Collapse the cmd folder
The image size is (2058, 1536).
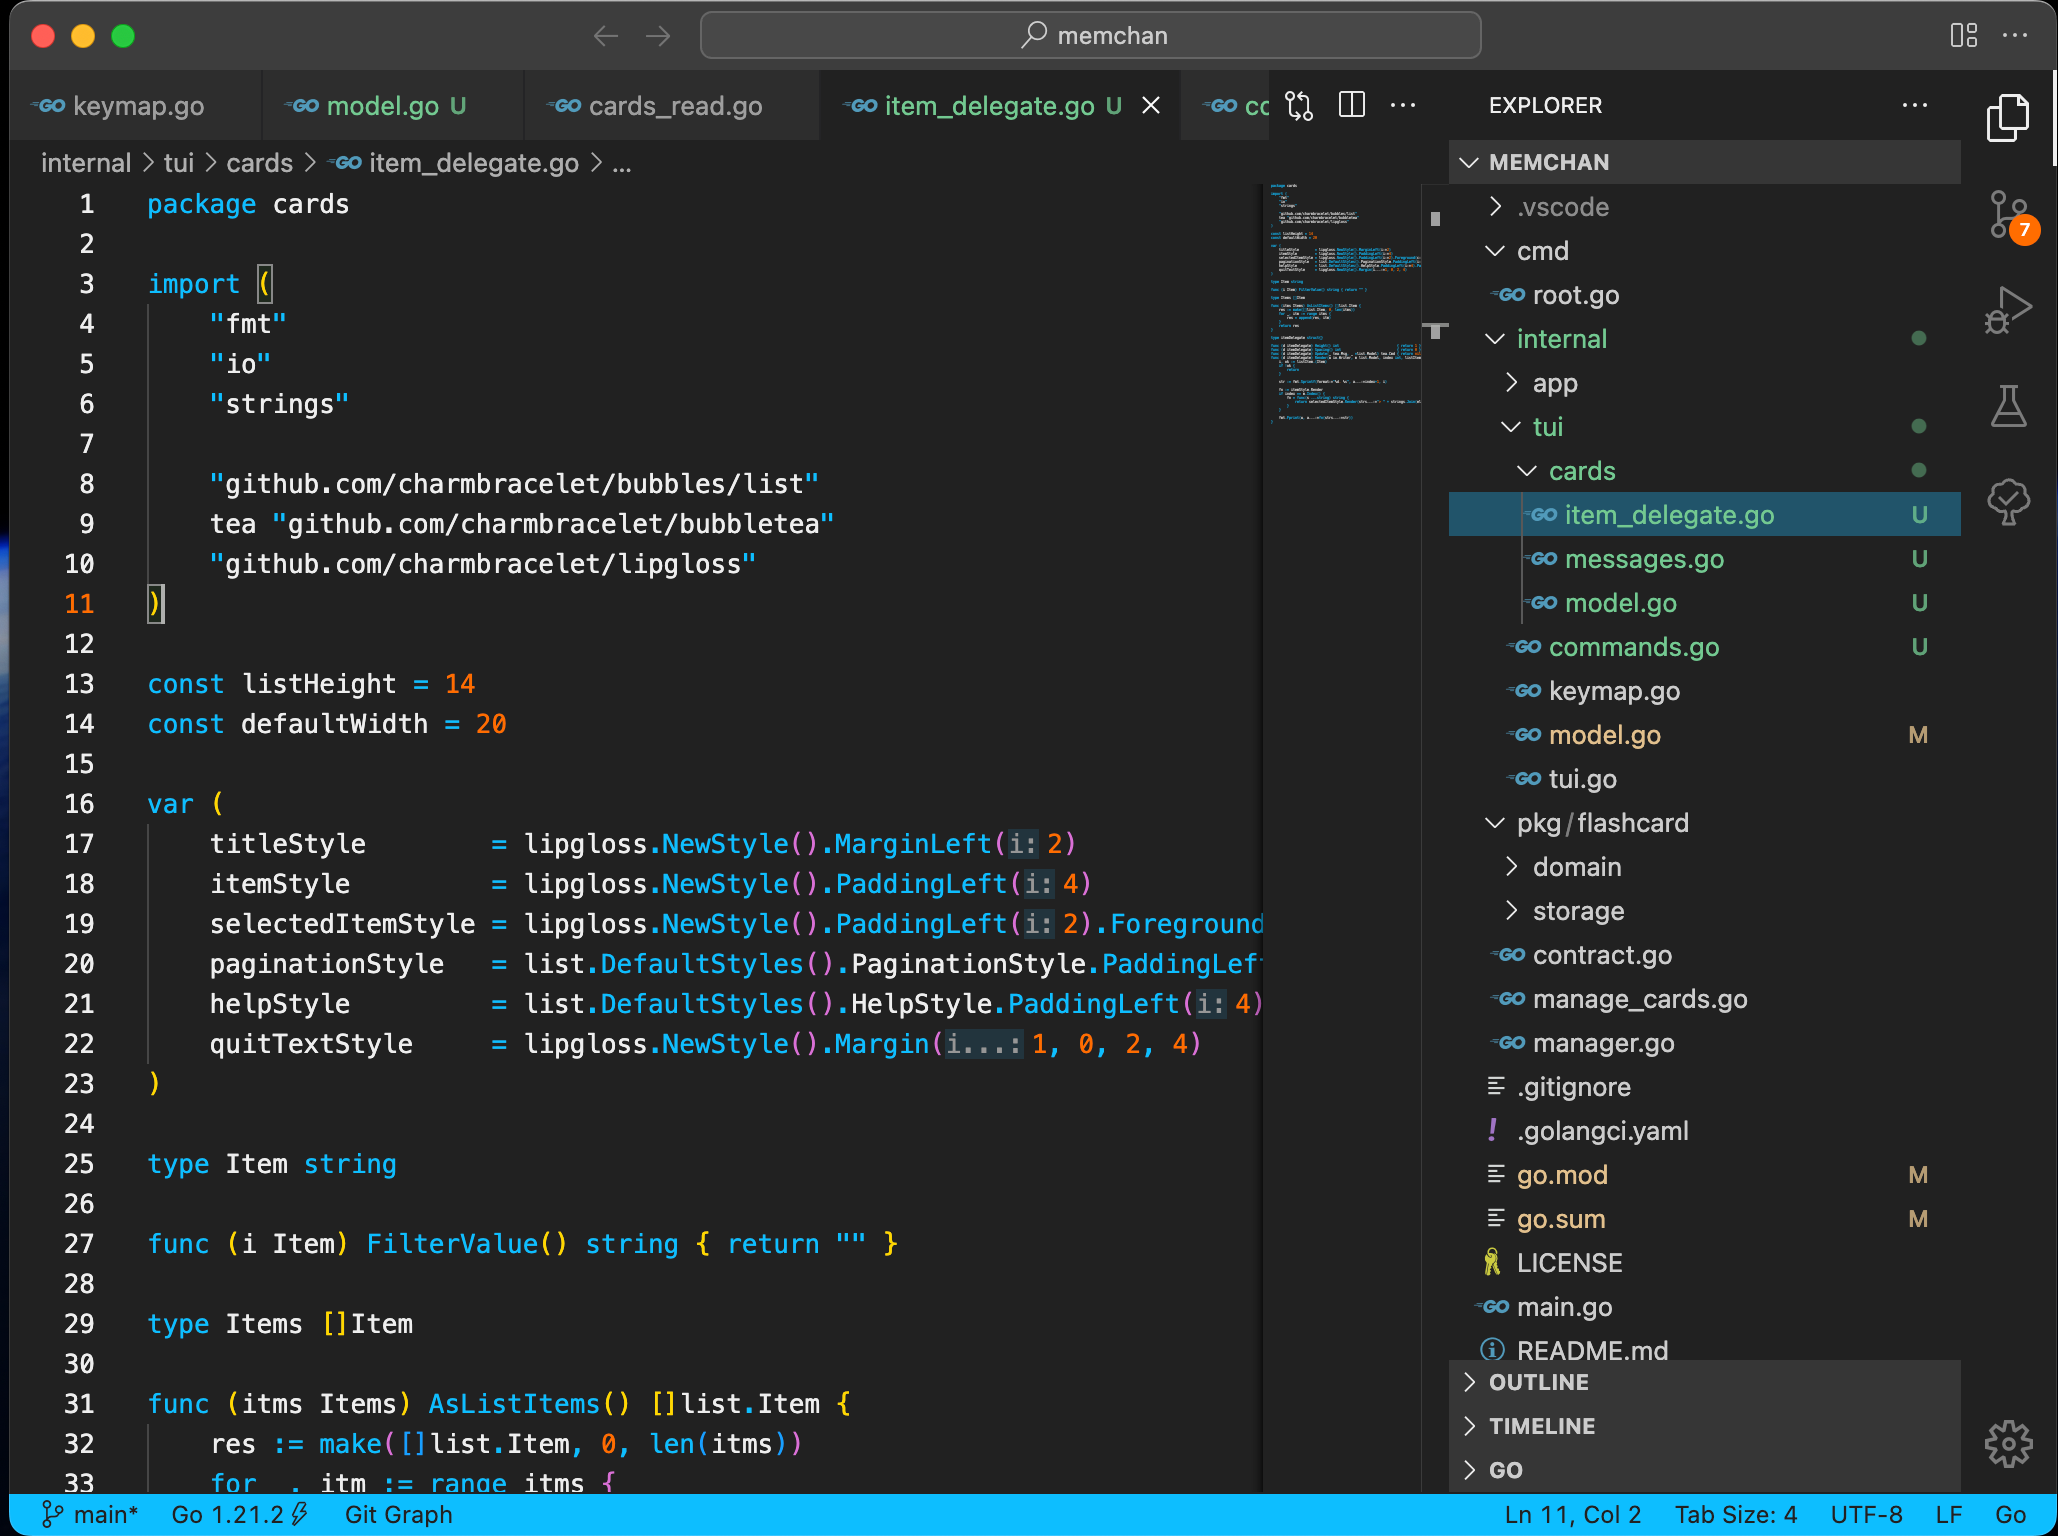(x=1542, y=251)
